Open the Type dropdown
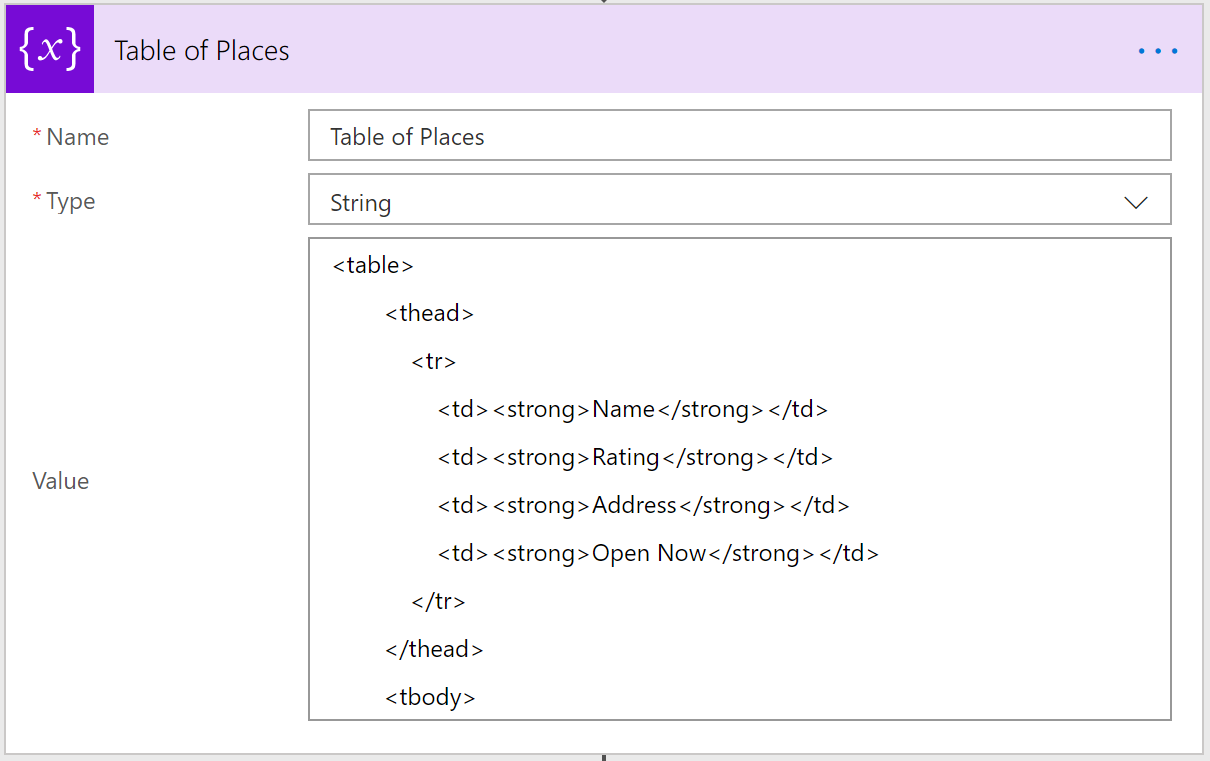The width and height of the screenshot is (1210, 761). pyautogui.click(x=740, y=200)
